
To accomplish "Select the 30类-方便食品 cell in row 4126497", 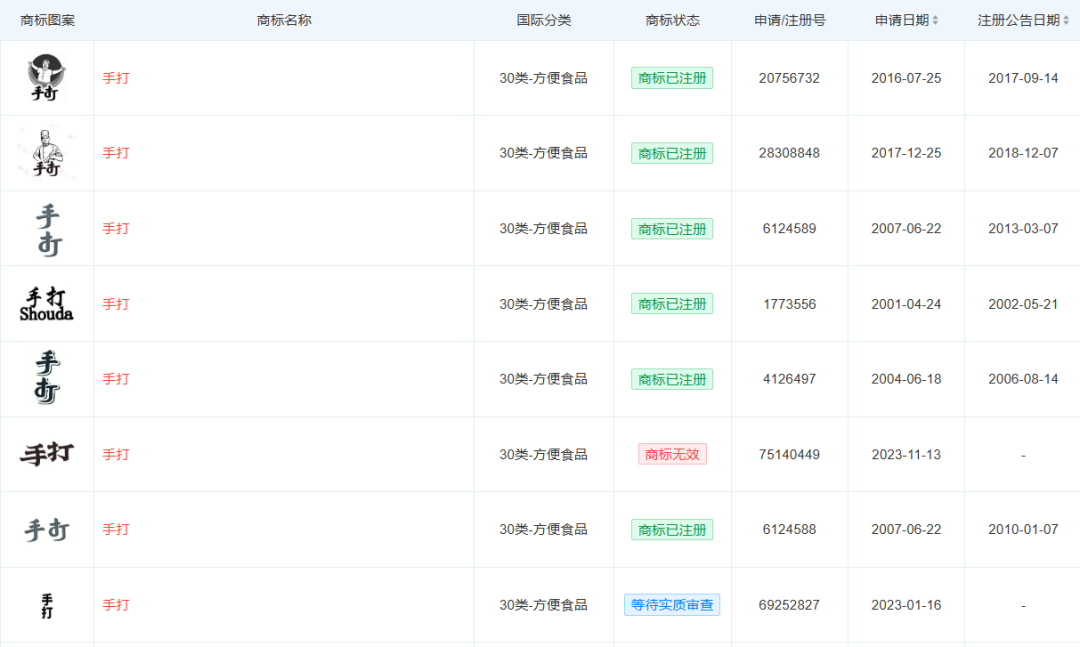I will coord(543,379).
